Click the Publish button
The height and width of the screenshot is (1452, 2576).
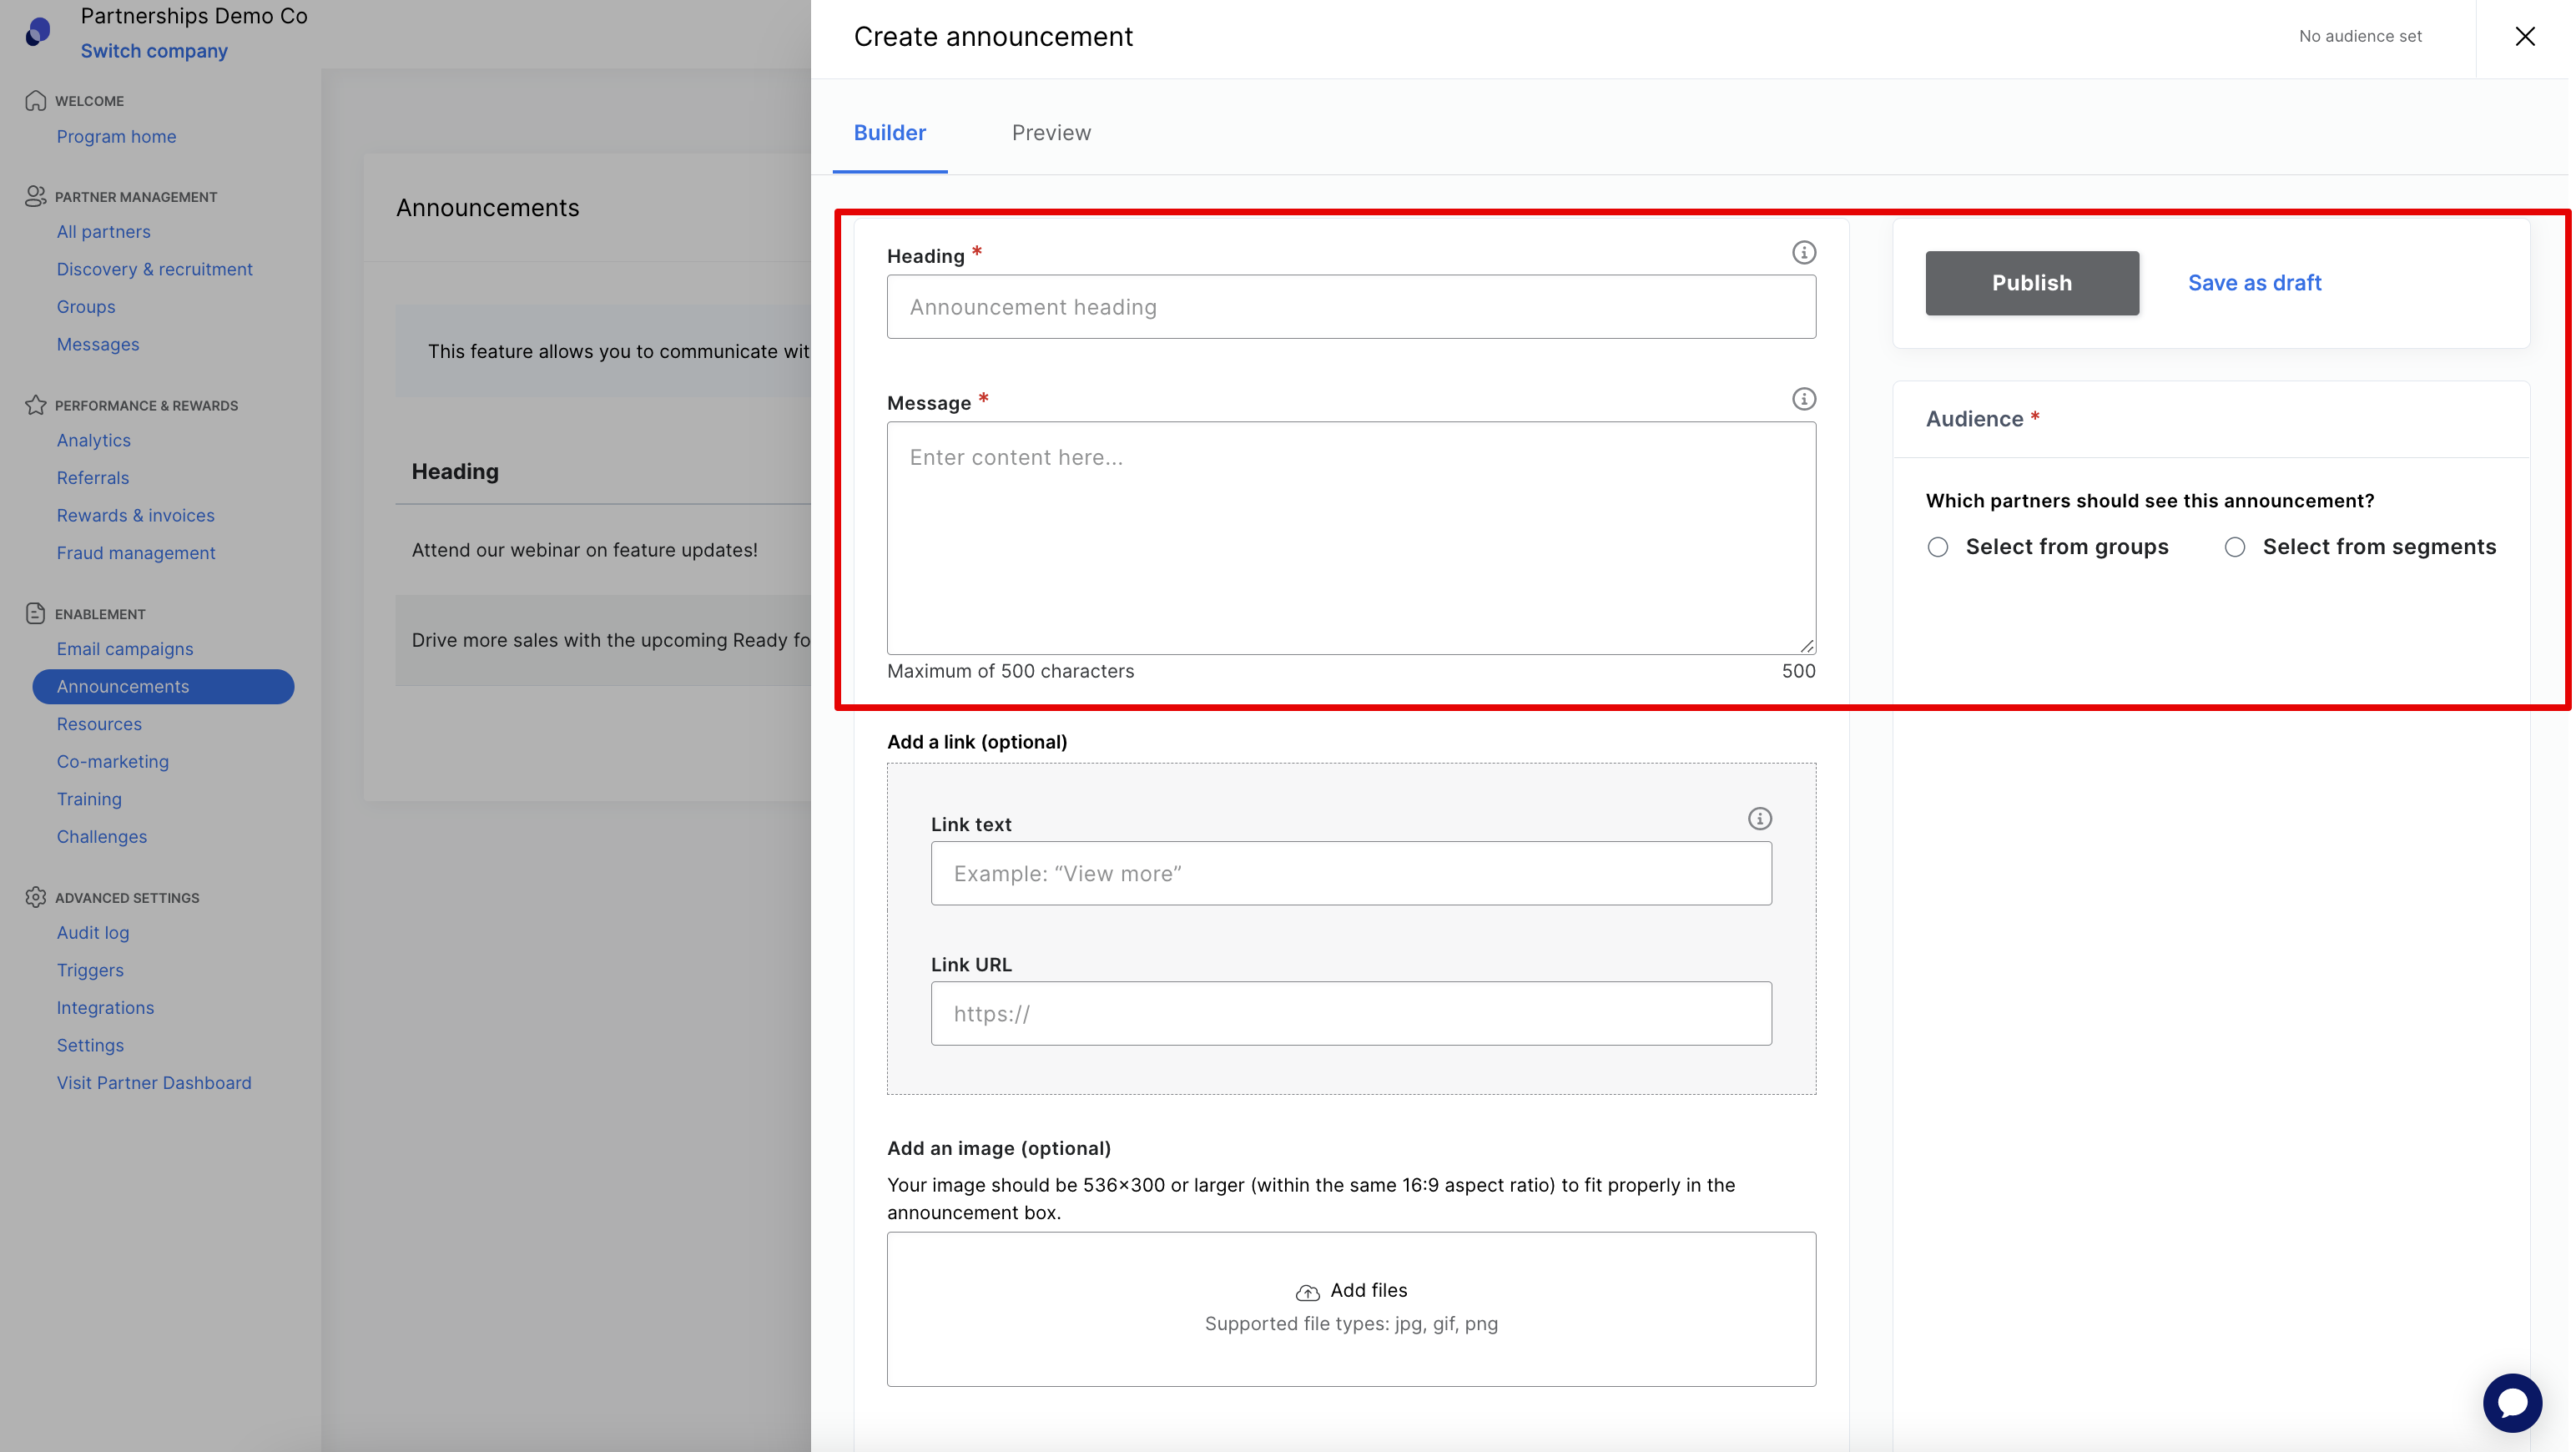[2031, 283]
